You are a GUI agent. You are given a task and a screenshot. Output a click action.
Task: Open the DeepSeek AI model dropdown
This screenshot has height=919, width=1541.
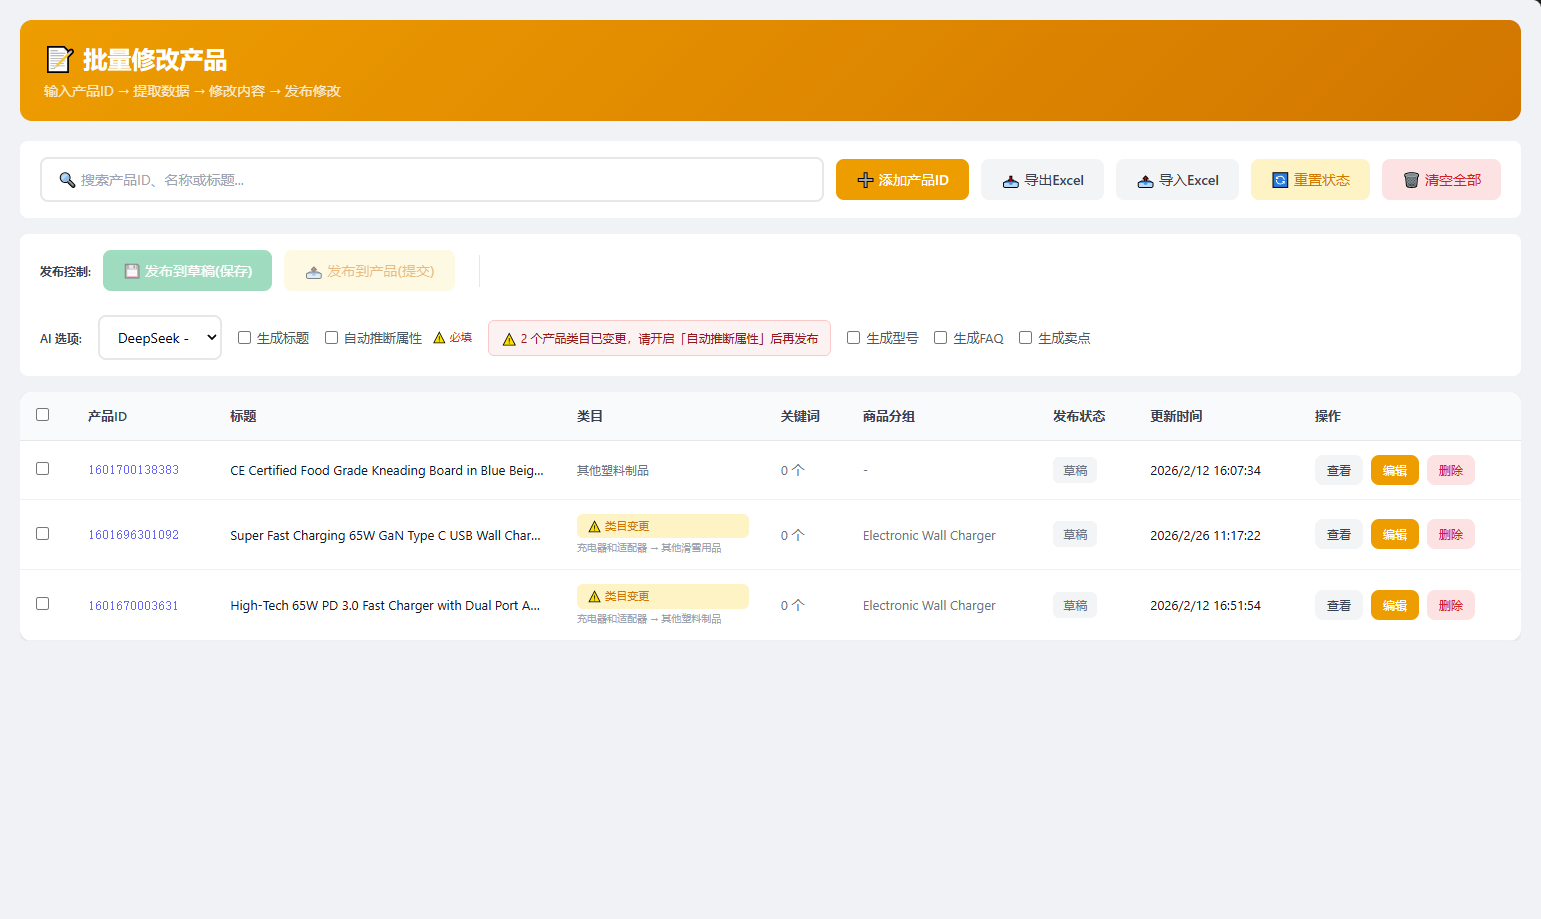click(x=160, y=338)
